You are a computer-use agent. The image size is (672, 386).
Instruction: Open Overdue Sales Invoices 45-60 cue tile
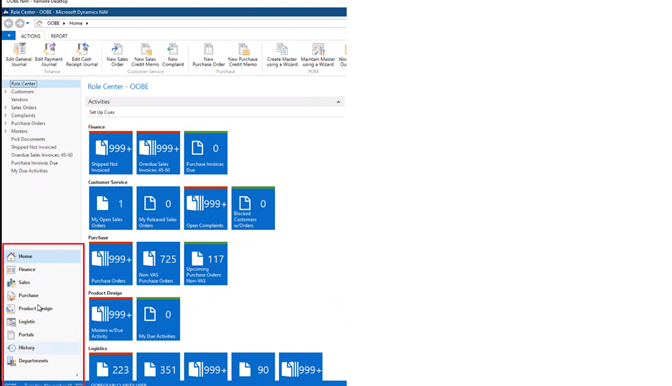click(x=158, y=153)
